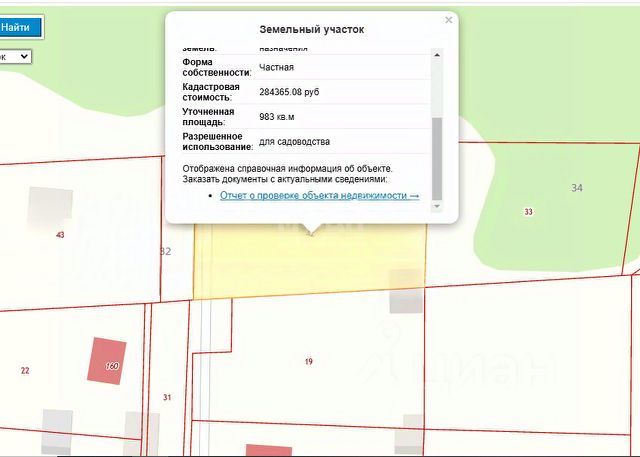Click the popup scrollbar up arrow

[437, 55]
